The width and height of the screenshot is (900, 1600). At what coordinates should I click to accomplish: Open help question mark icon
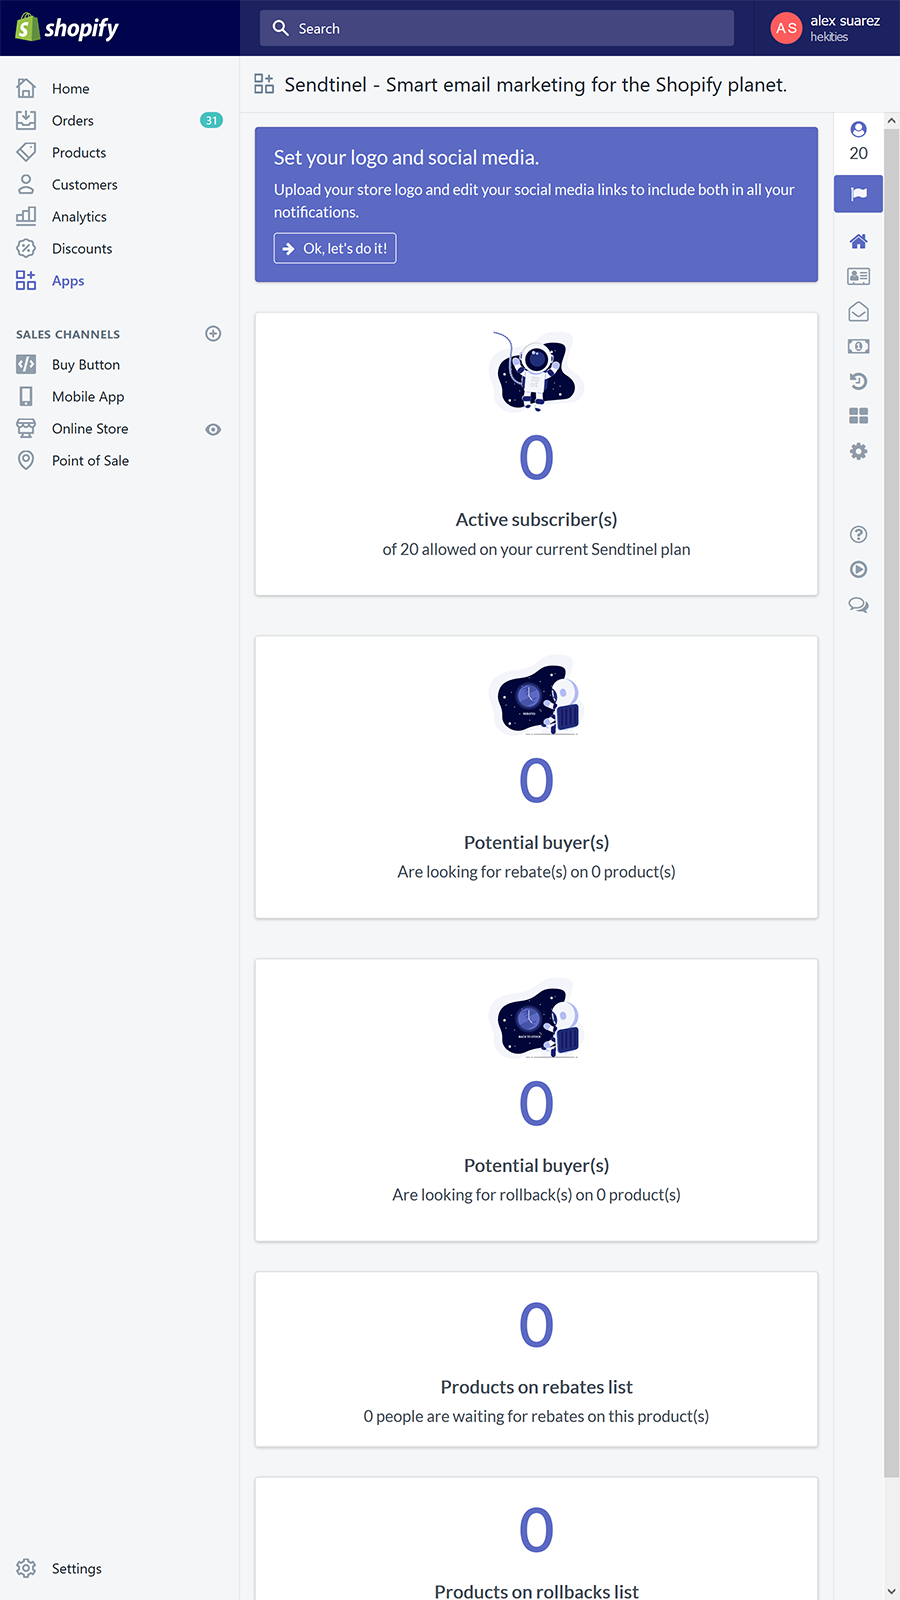(858, 534)
